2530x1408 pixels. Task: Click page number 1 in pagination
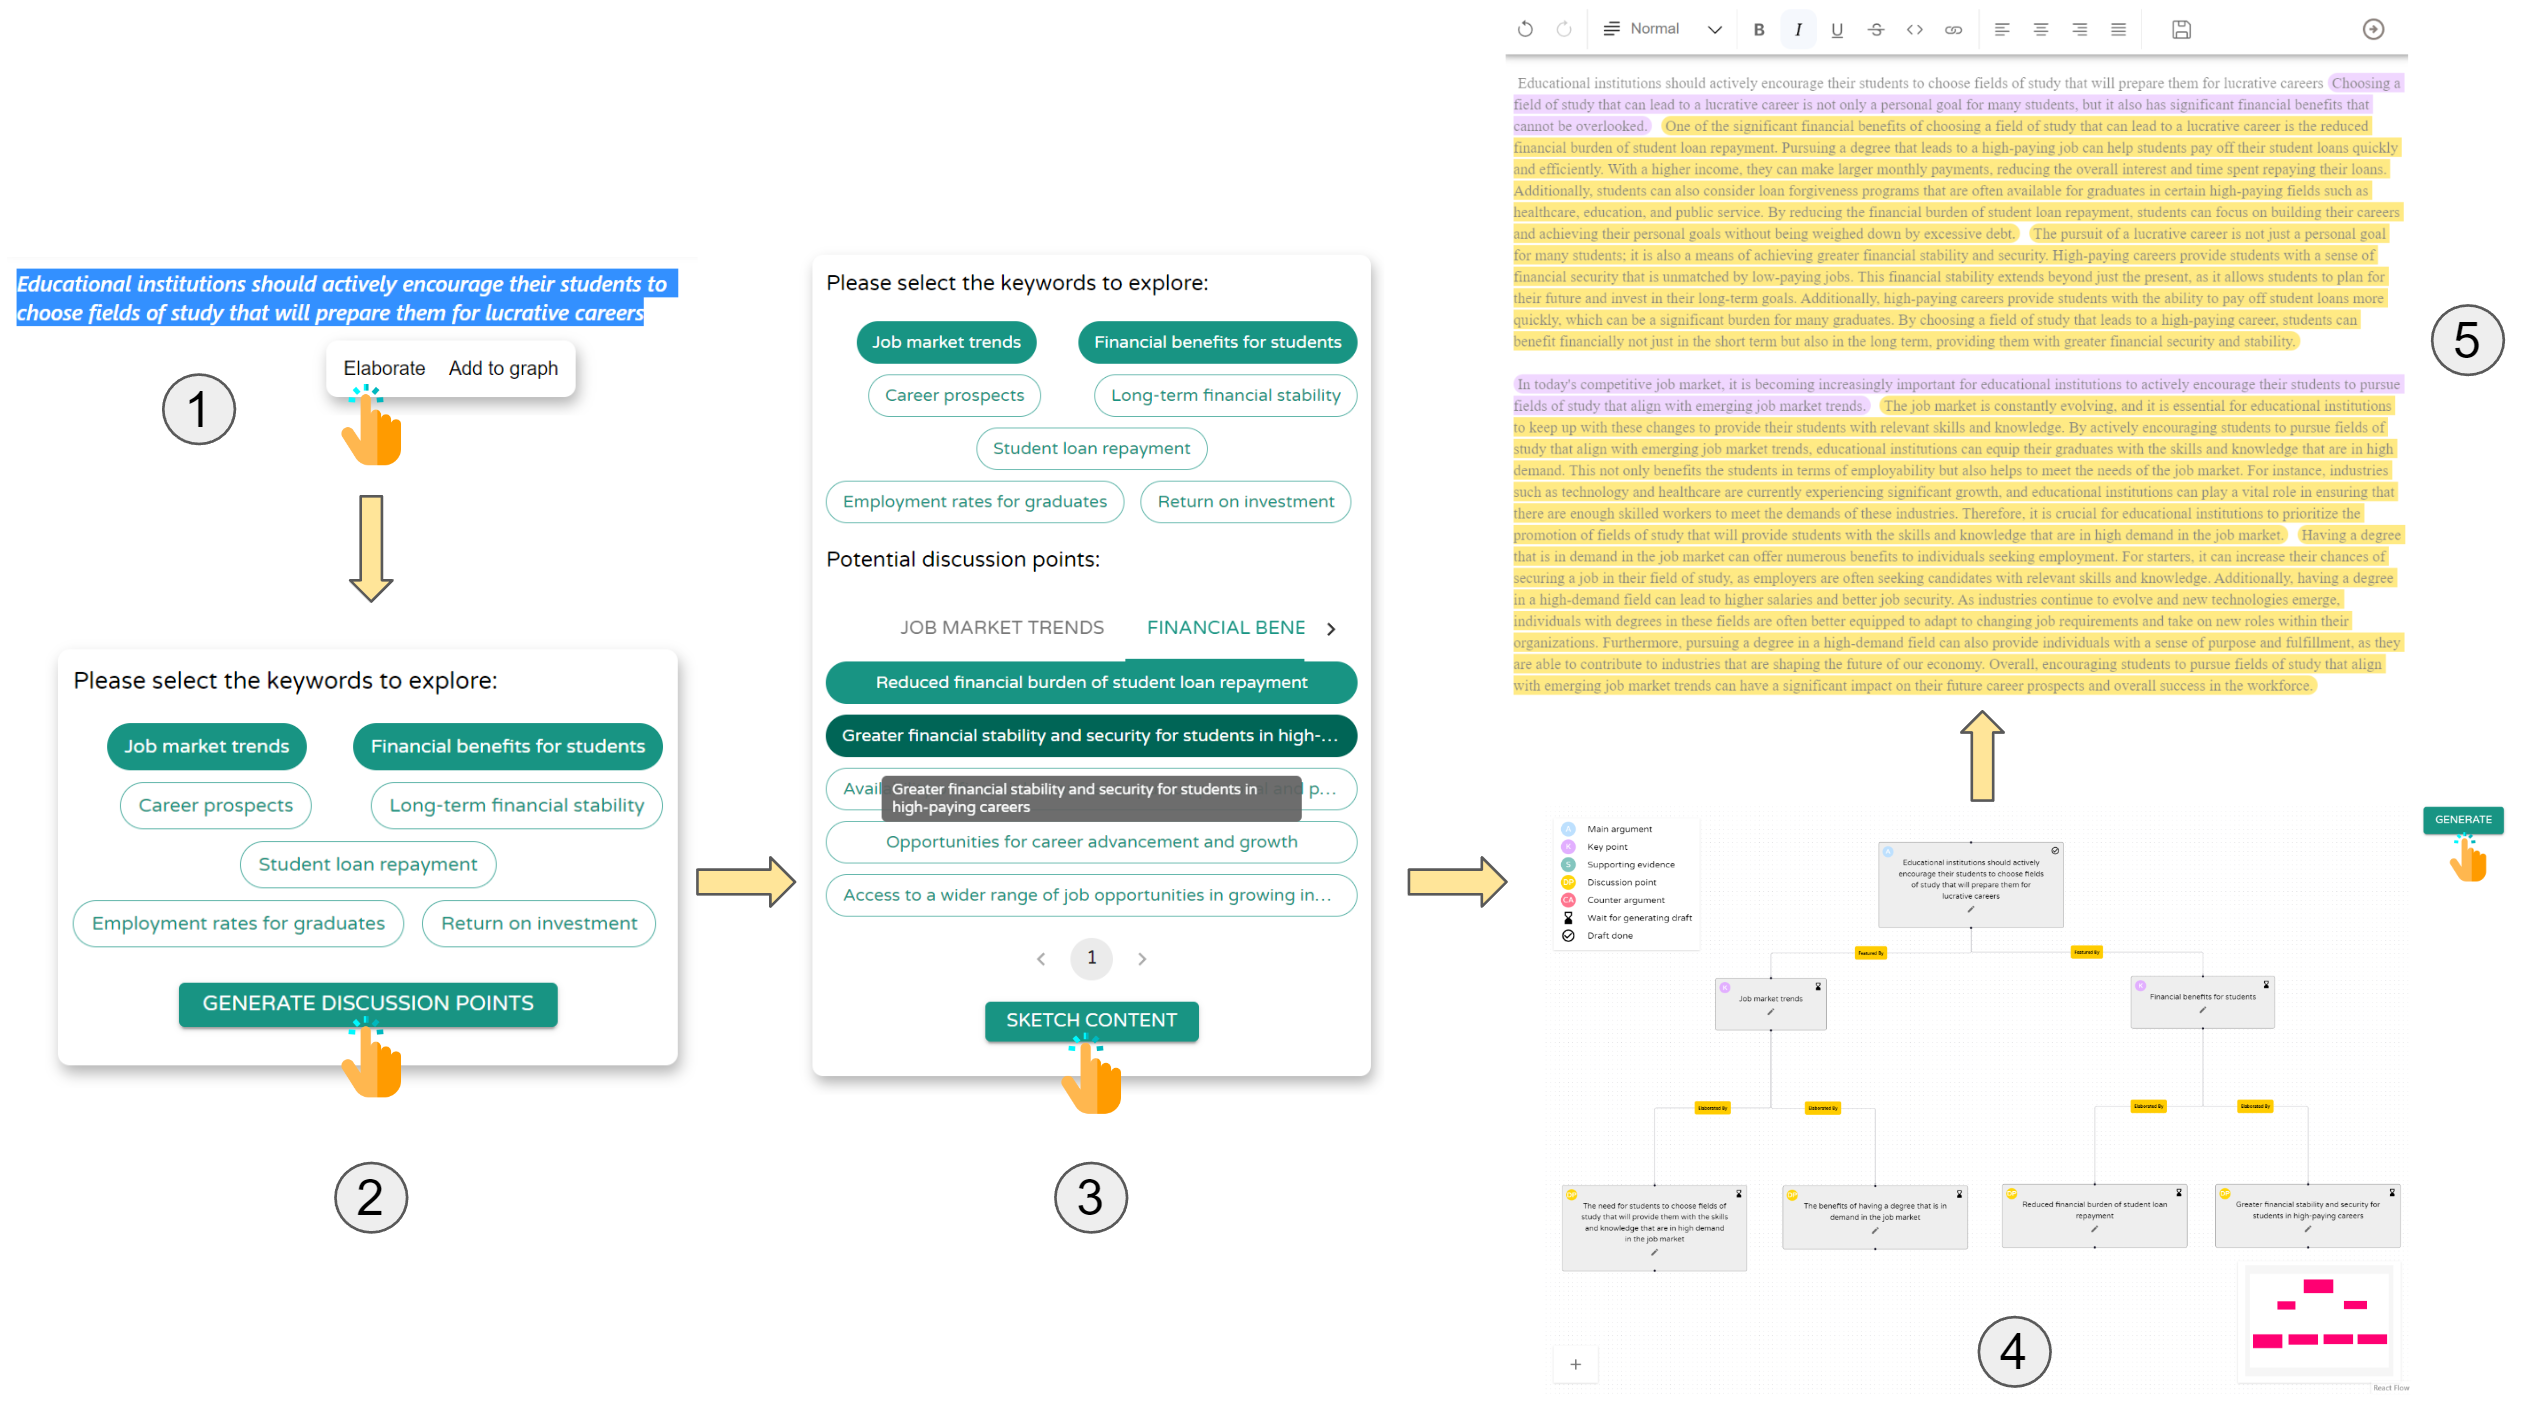pos(1091,958)
